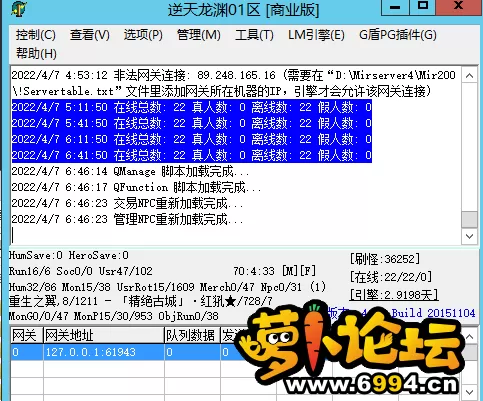Open the 工具(T) menu
Viewport: 483px width, 401px height.
click(x=254, y=35)
